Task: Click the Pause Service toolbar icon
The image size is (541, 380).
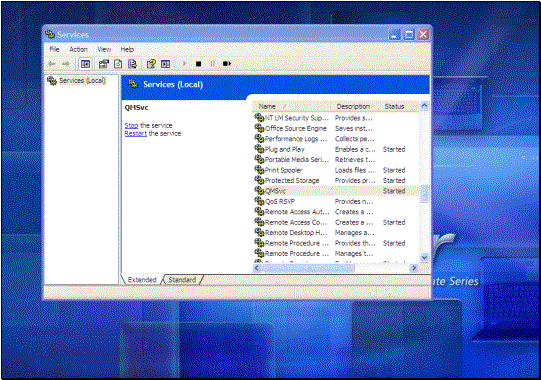Action: click(x=213, y=64)
